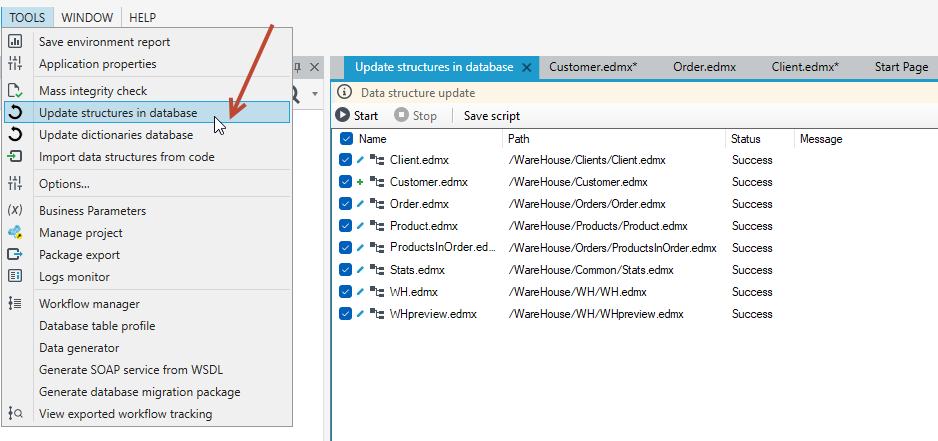The width and height of the screenshot is (938, 441).
Task: Uncheck the Customer.edmx checkbox
Action: 345,182
